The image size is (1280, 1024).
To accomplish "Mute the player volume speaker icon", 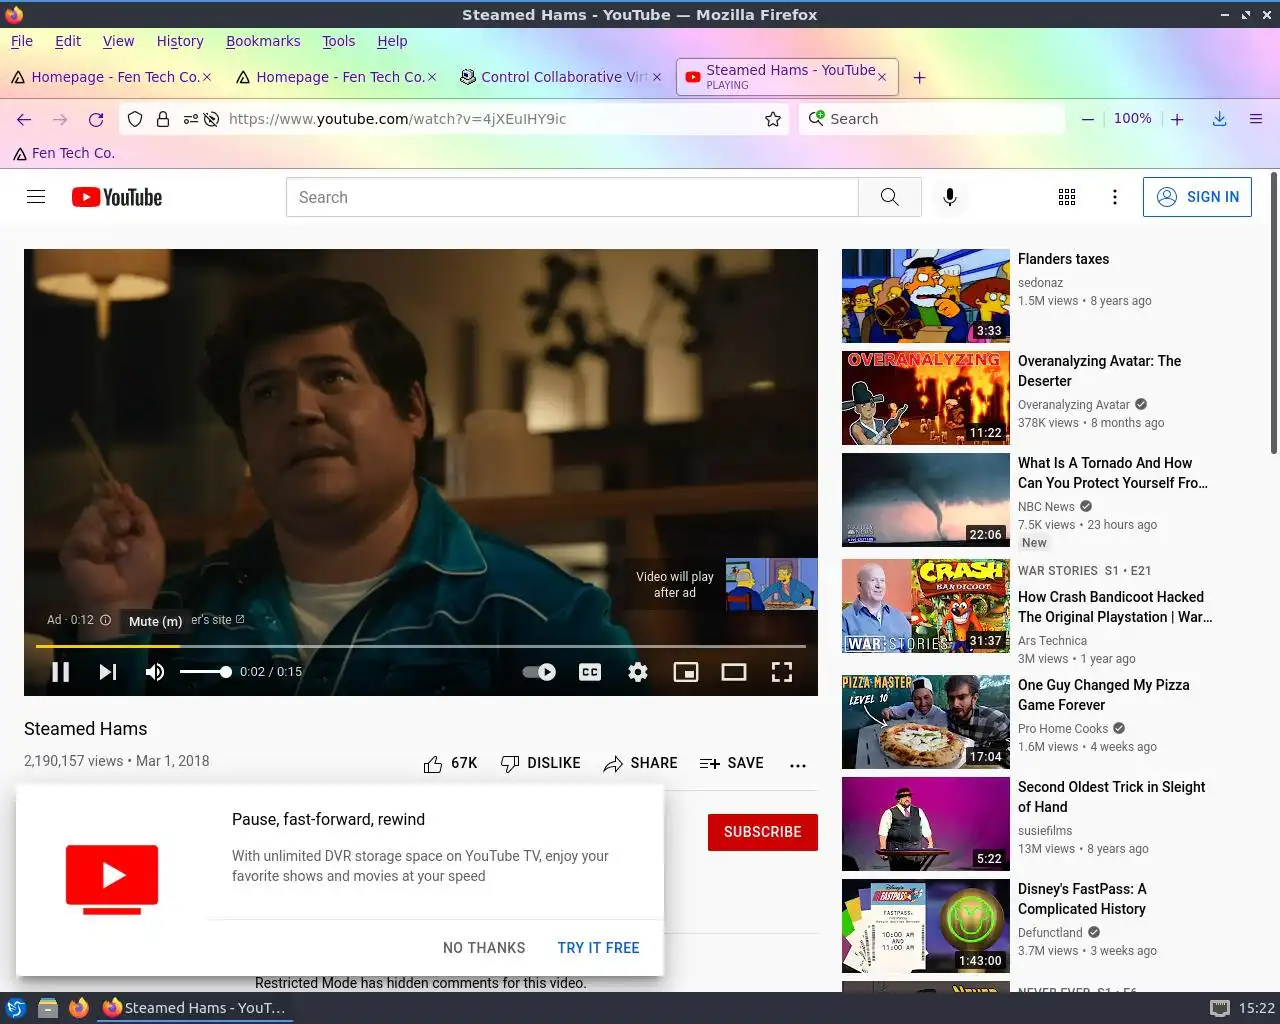I will [x=155, y=672].
